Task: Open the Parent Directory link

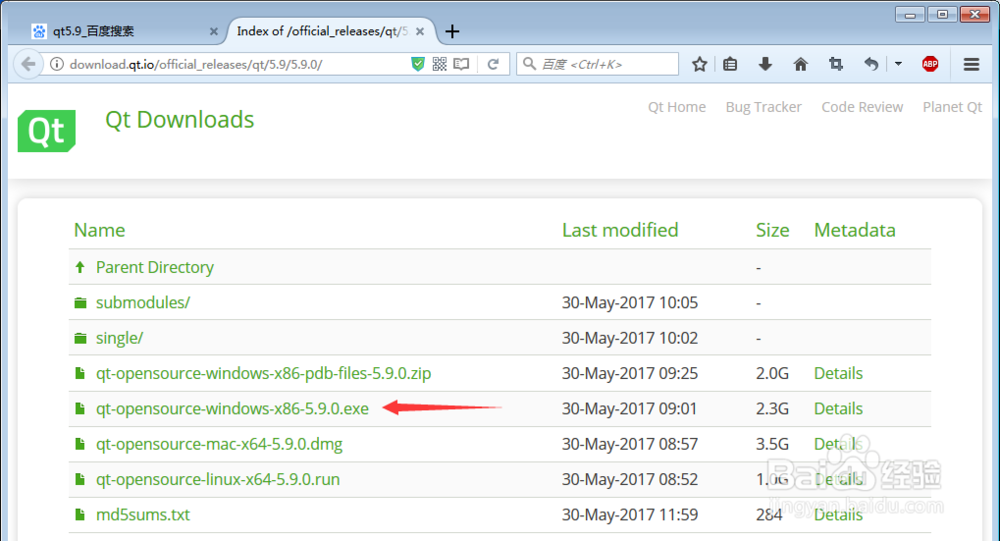Action: 155,267
